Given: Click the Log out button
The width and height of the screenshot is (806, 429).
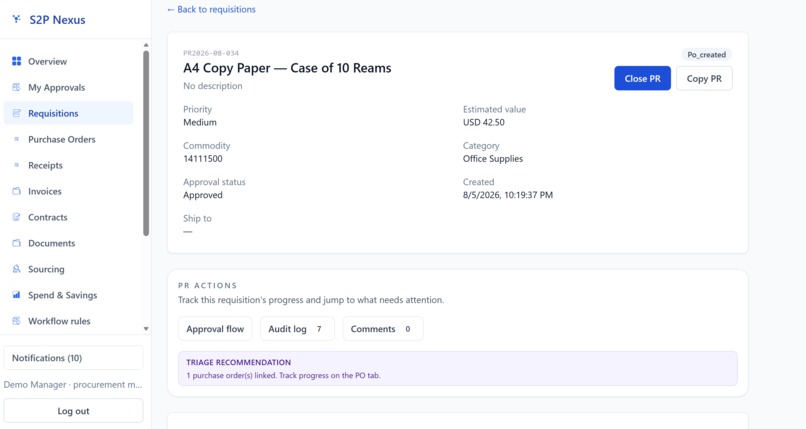Looking at the screenshot, I should [73, 411].
